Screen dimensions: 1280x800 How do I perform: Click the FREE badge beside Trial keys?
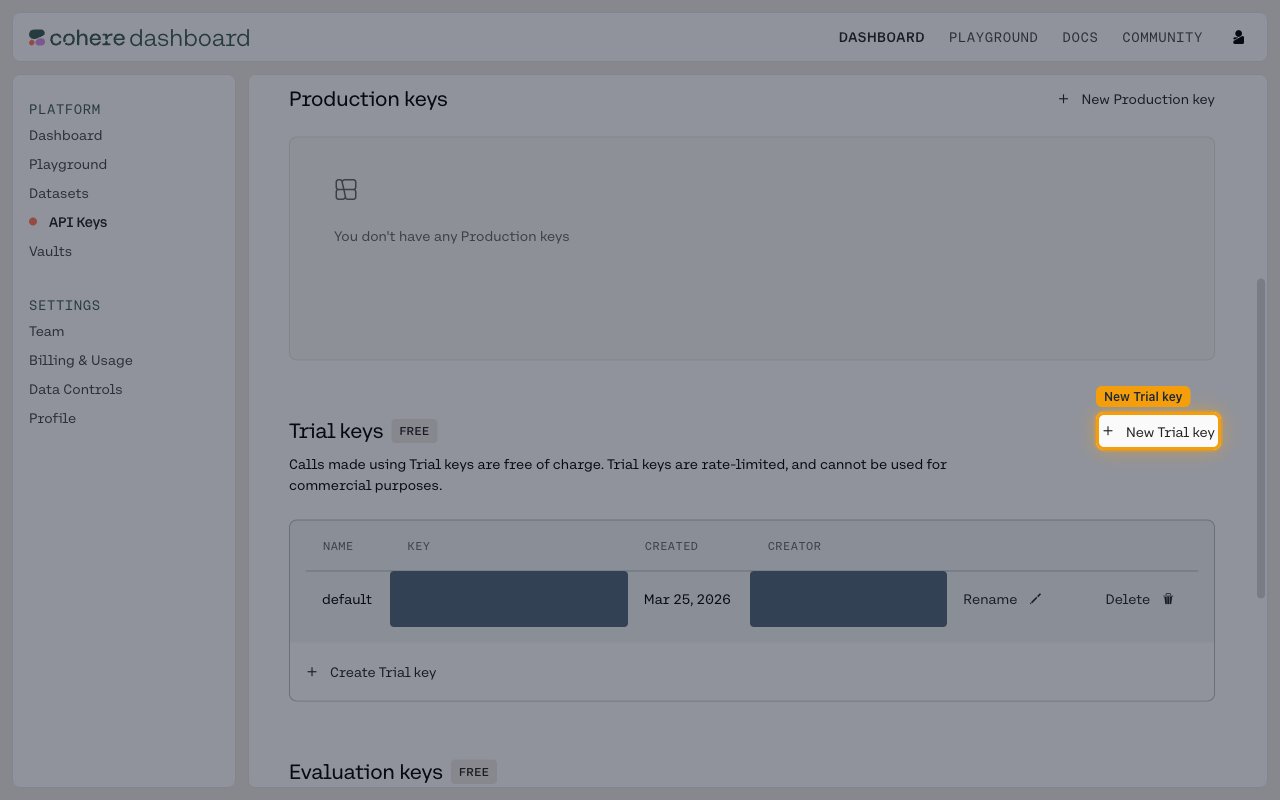[414, 431]
